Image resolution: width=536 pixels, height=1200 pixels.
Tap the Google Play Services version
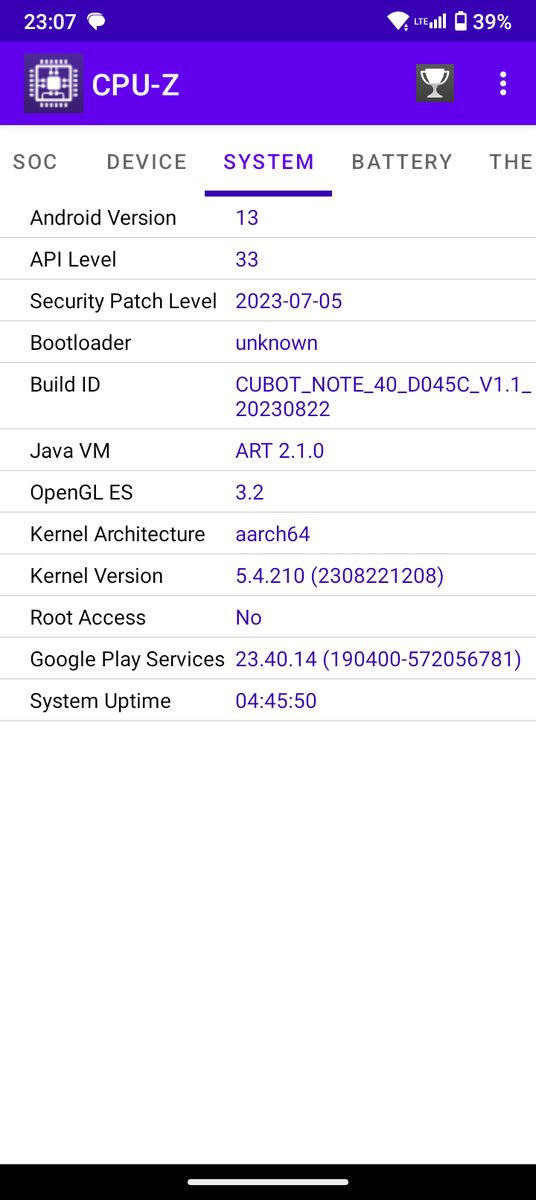pos(378,659)
